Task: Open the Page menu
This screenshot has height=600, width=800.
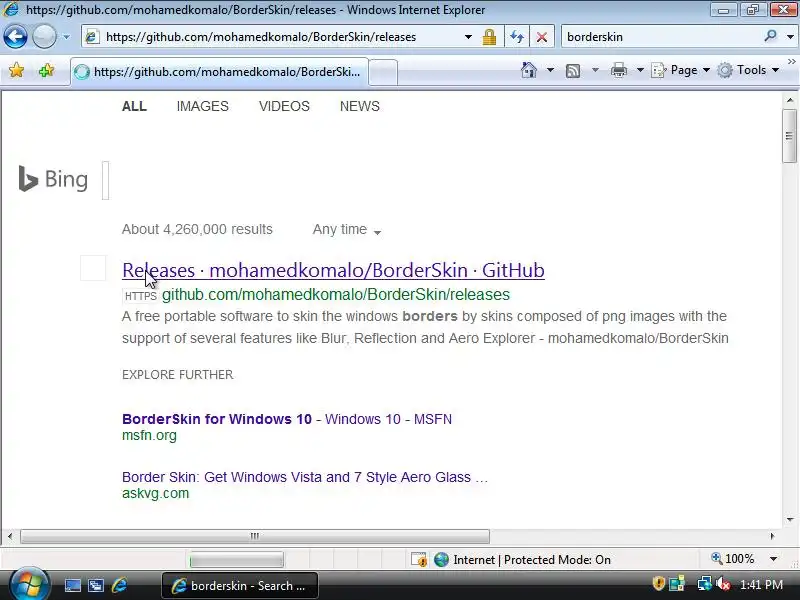Action: [681, 70]
